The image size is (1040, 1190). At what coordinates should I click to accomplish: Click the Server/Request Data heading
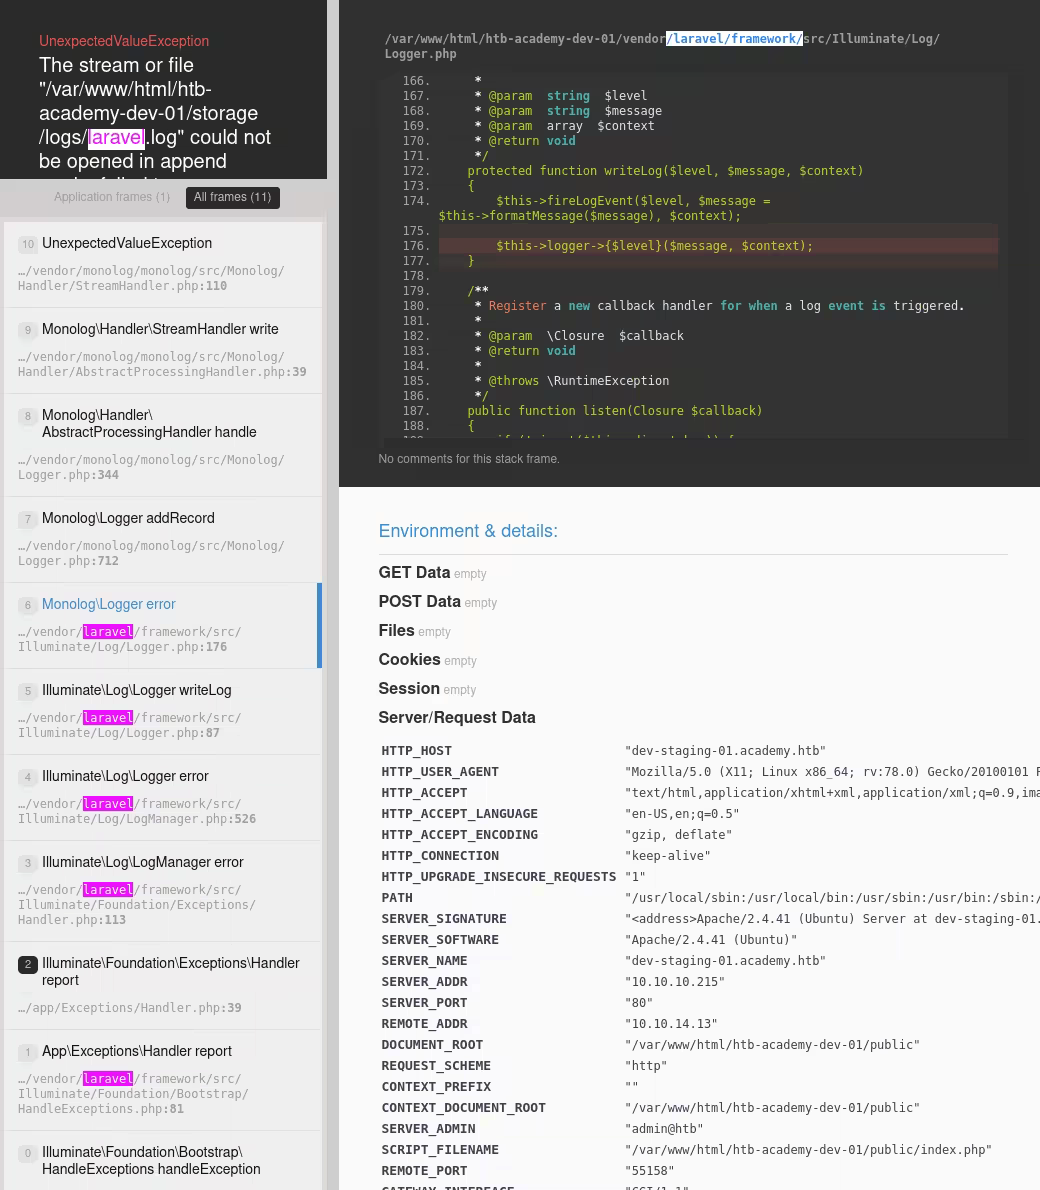click(456, 718)
